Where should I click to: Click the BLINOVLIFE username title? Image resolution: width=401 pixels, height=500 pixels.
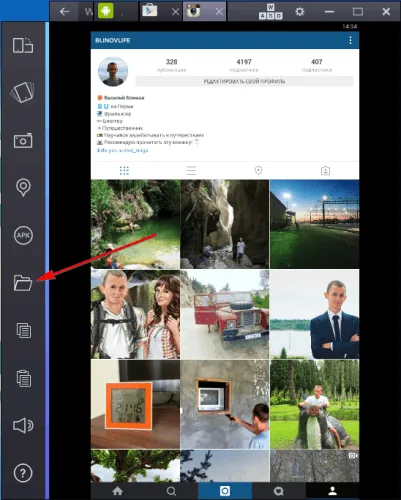point(113,40)
